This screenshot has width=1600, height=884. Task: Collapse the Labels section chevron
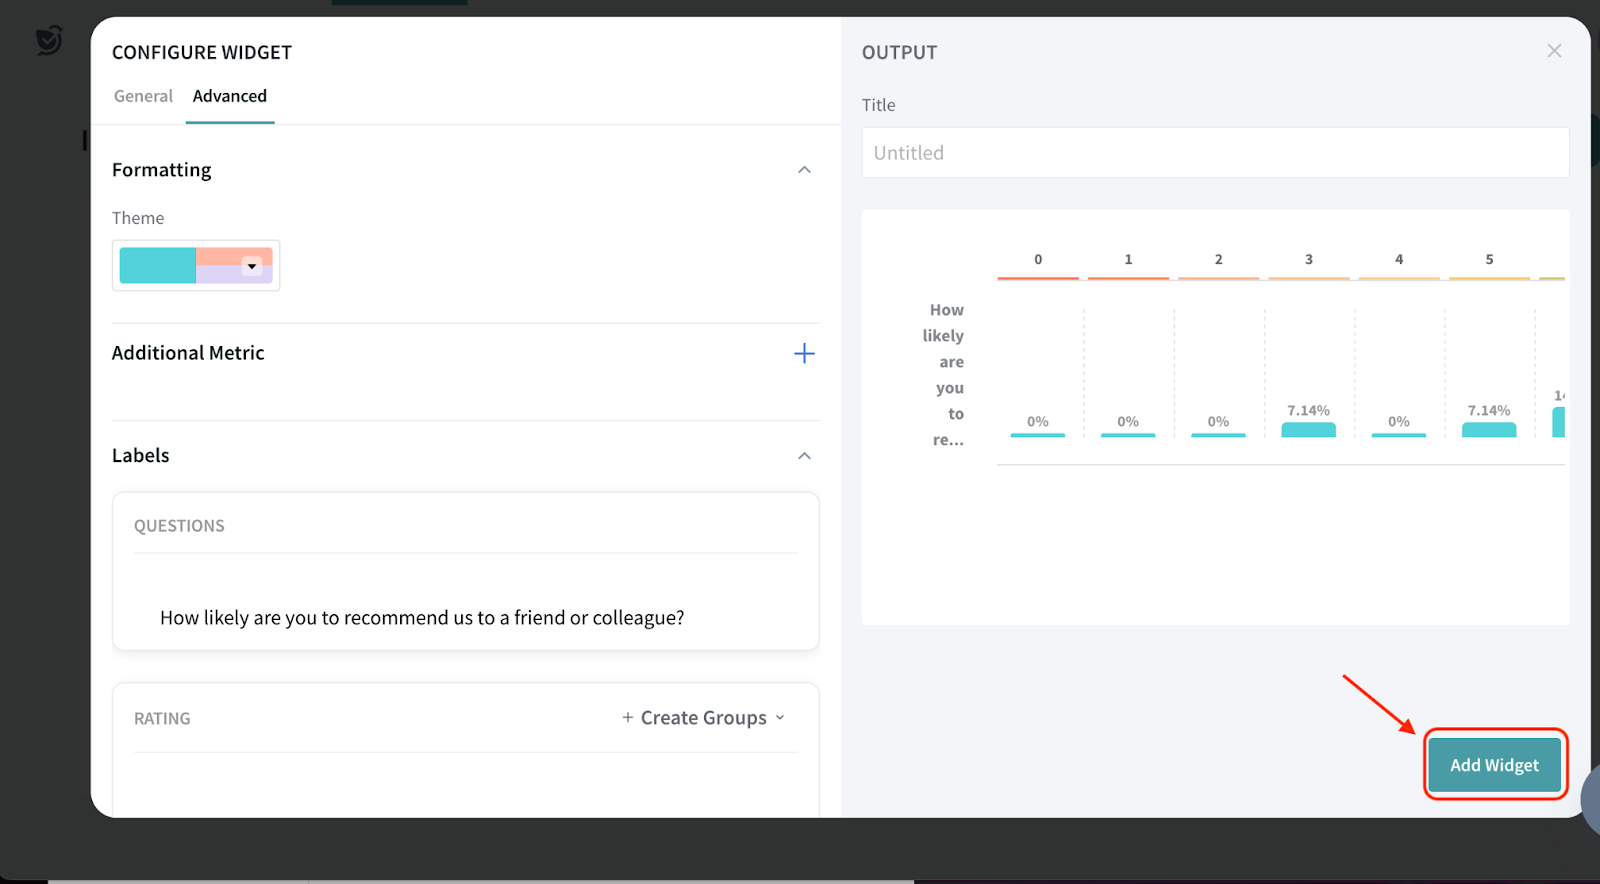click(804, 456)
